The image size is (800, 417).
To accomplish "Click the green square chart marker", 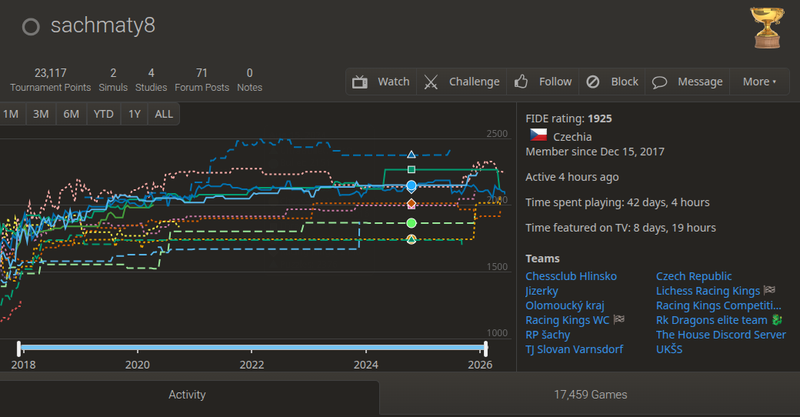I will click(x=411, y=169).
